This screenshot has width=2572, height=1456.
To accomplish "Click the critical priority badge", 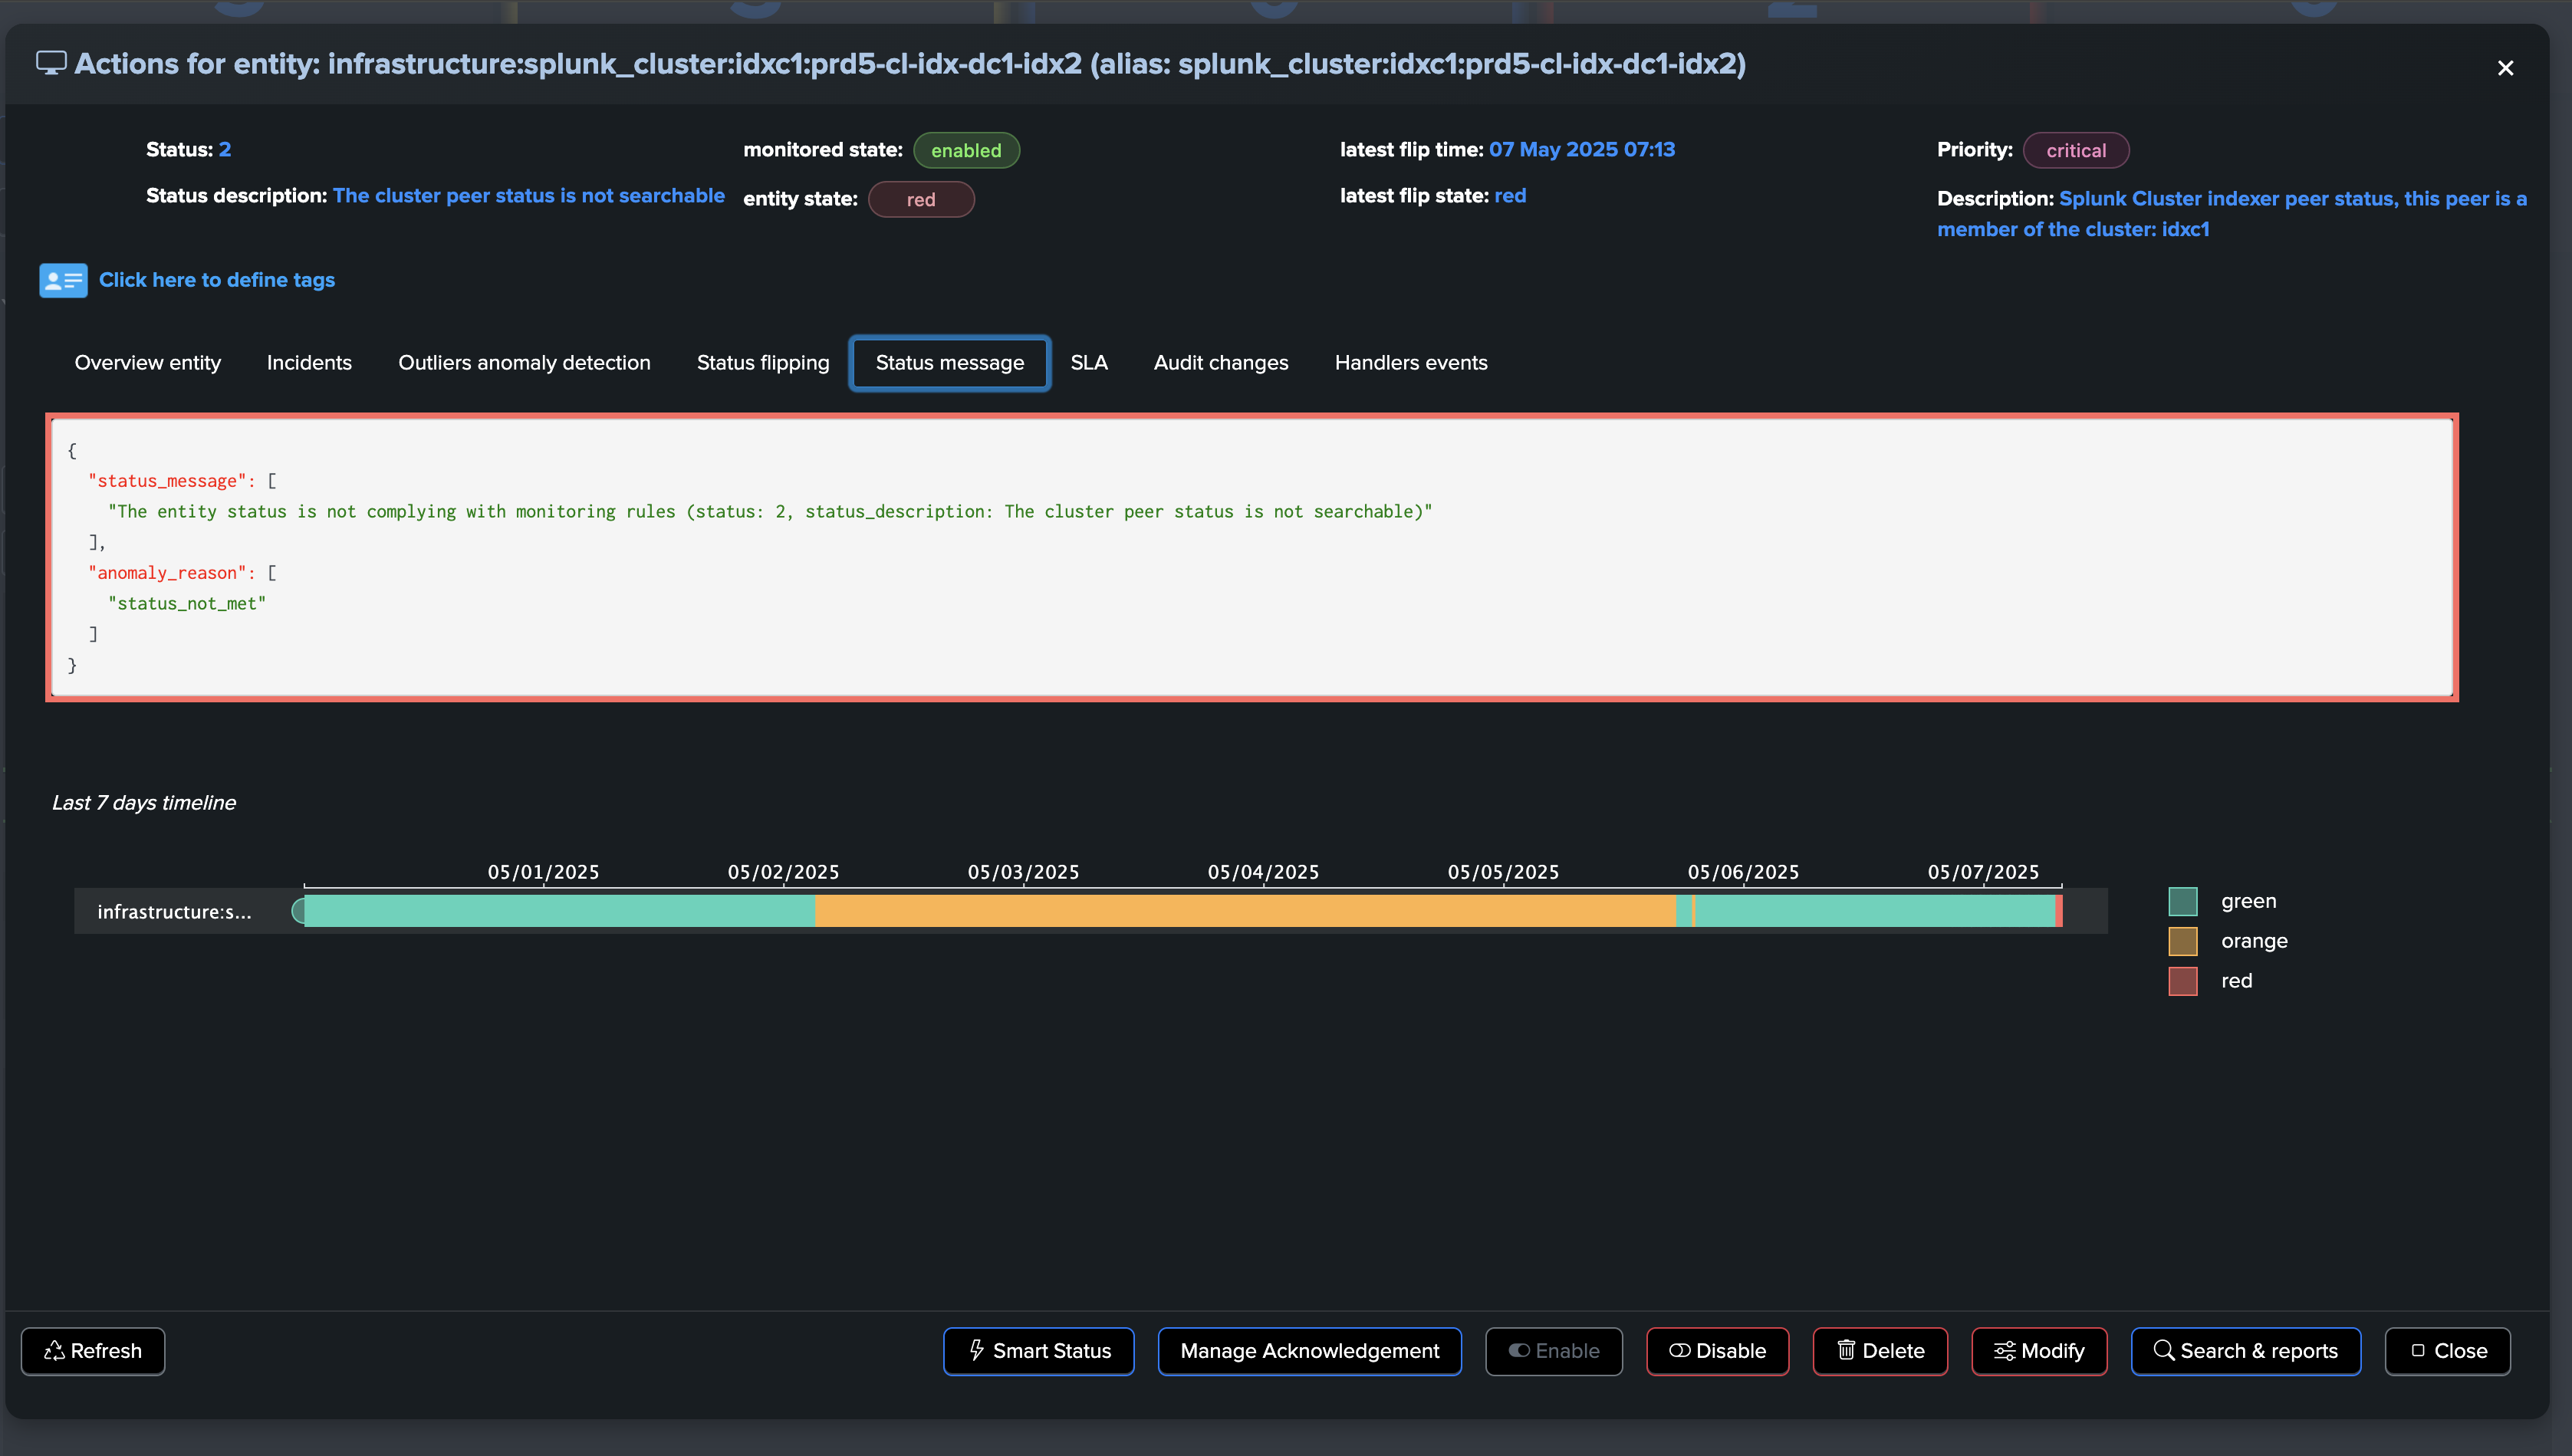I will (2076, 150).
